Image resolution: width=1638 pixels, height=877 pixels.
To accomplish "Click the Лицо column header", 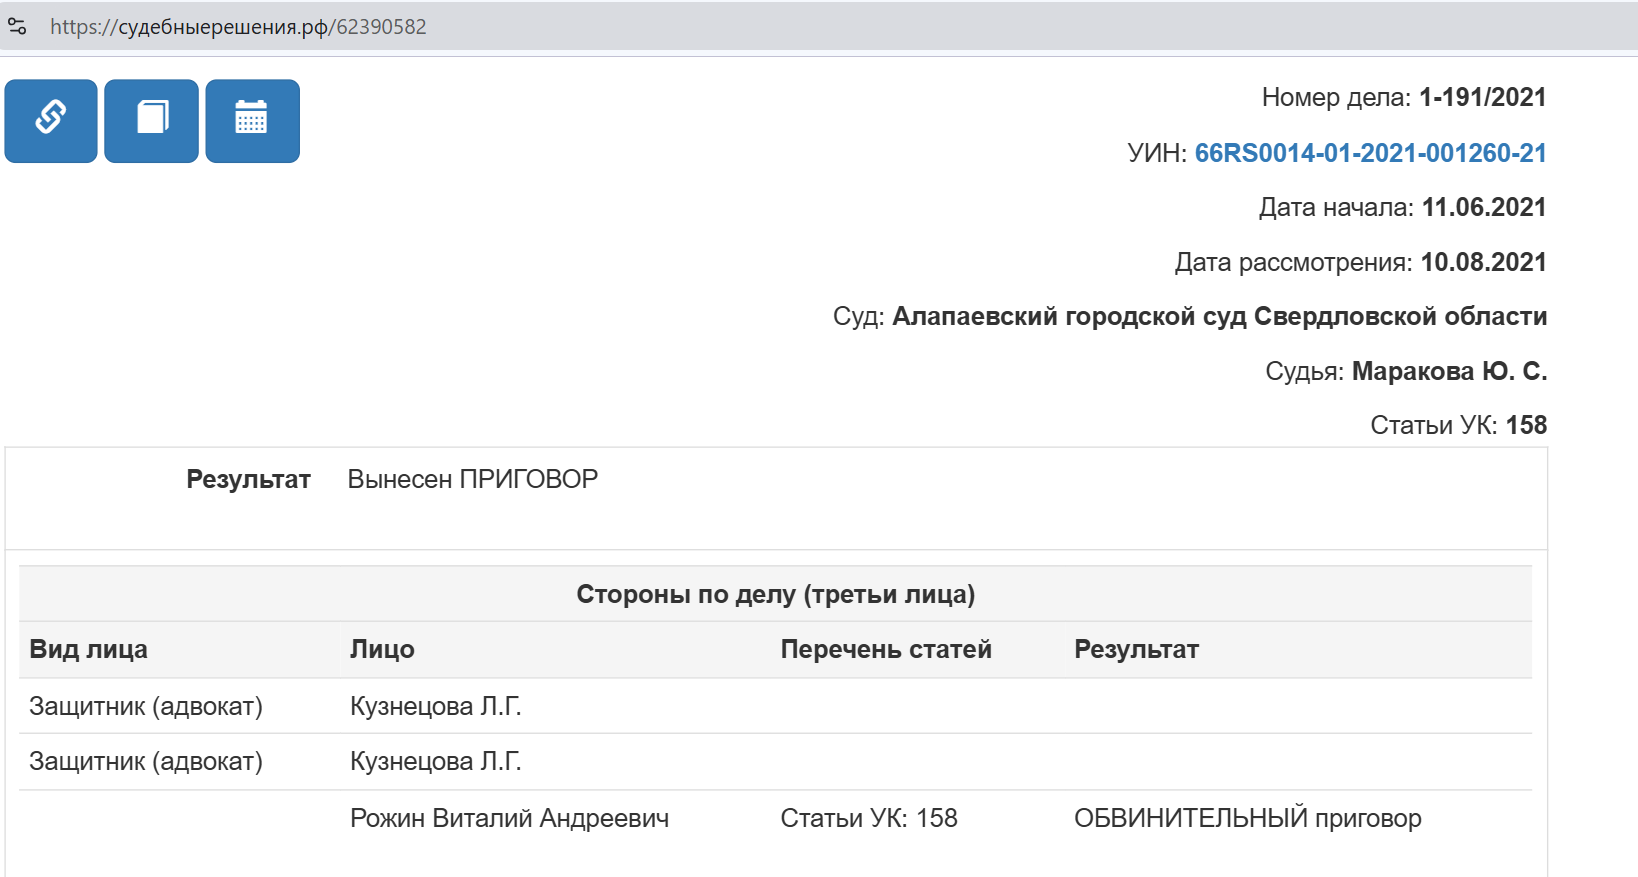I will 382,650.
